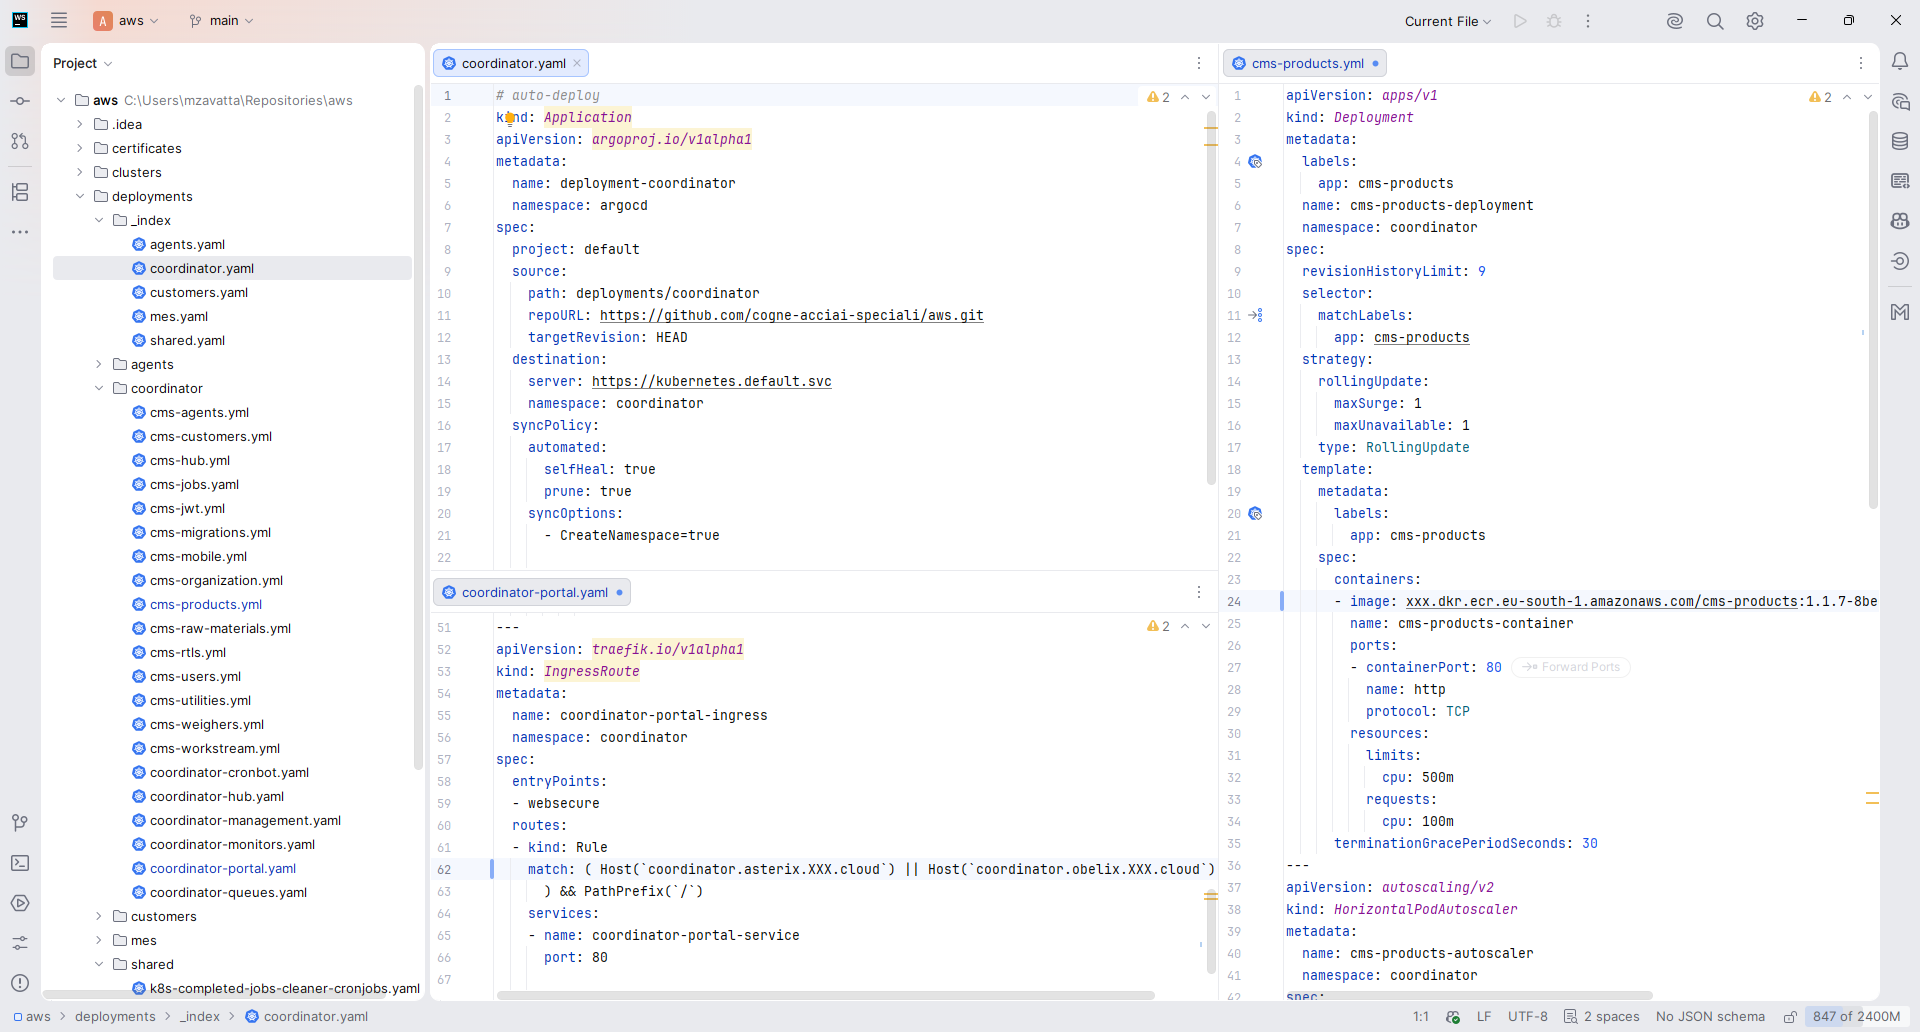Open cms-products.yml editor tab options
This screenshot has width=1920, height=1032.
click(x=1861, y=63)
